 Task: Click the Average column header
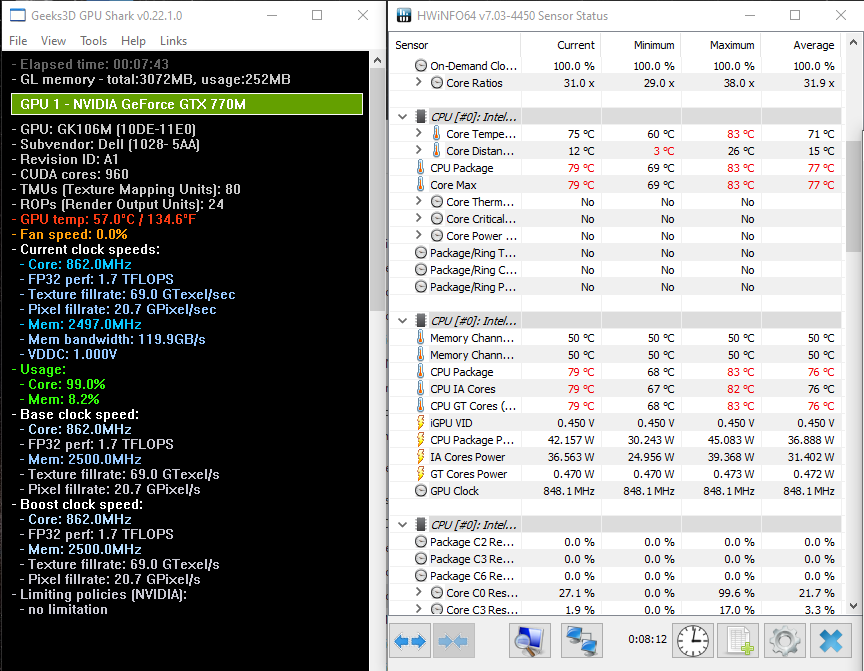pyautogui.click(x=801, y=45)
